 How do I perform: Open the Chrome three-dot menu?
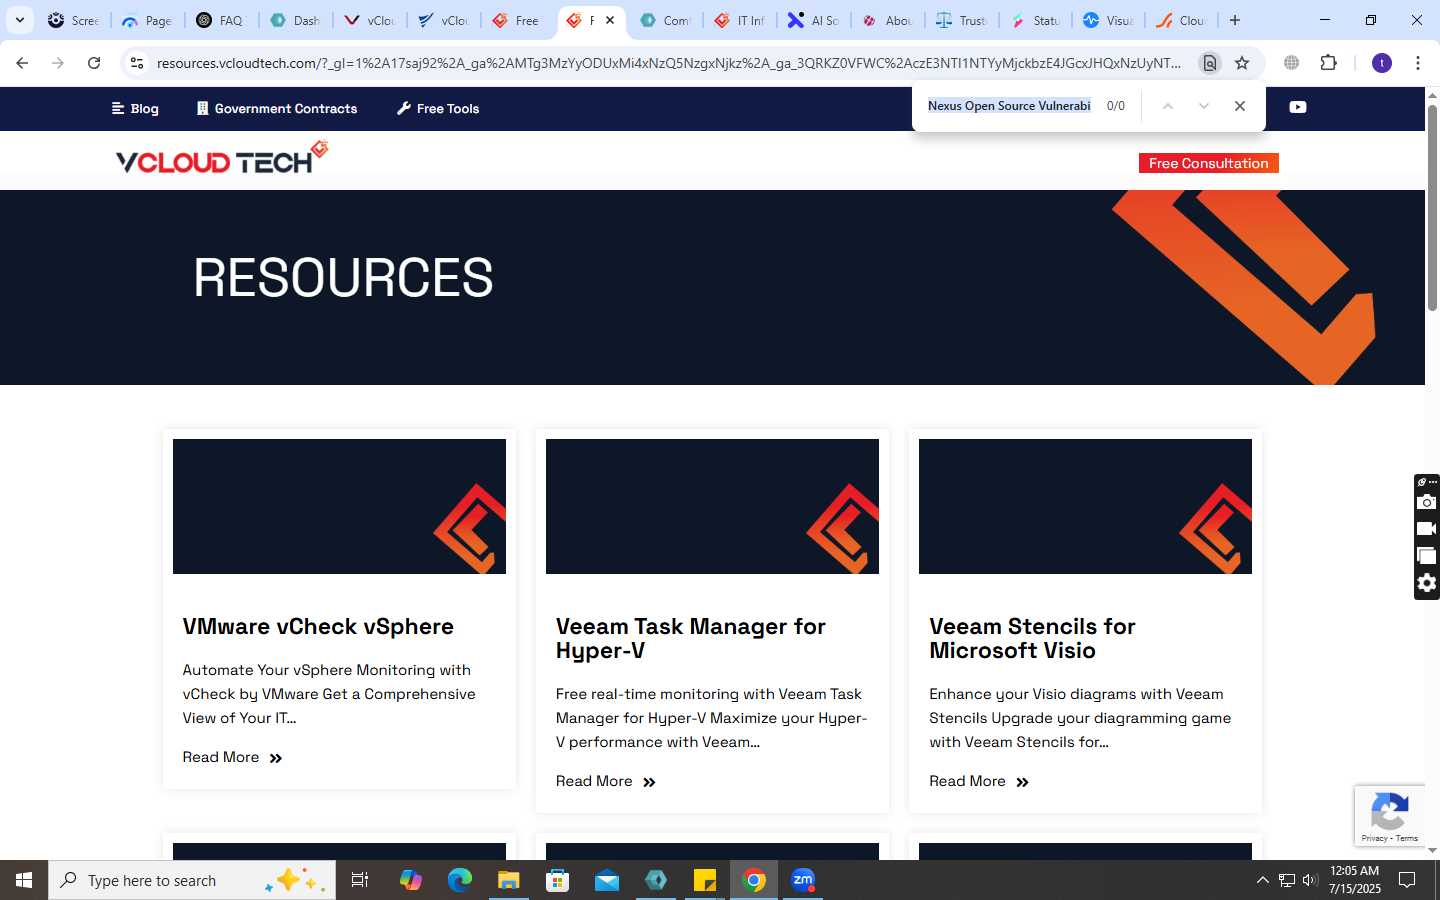point(1418,63)
